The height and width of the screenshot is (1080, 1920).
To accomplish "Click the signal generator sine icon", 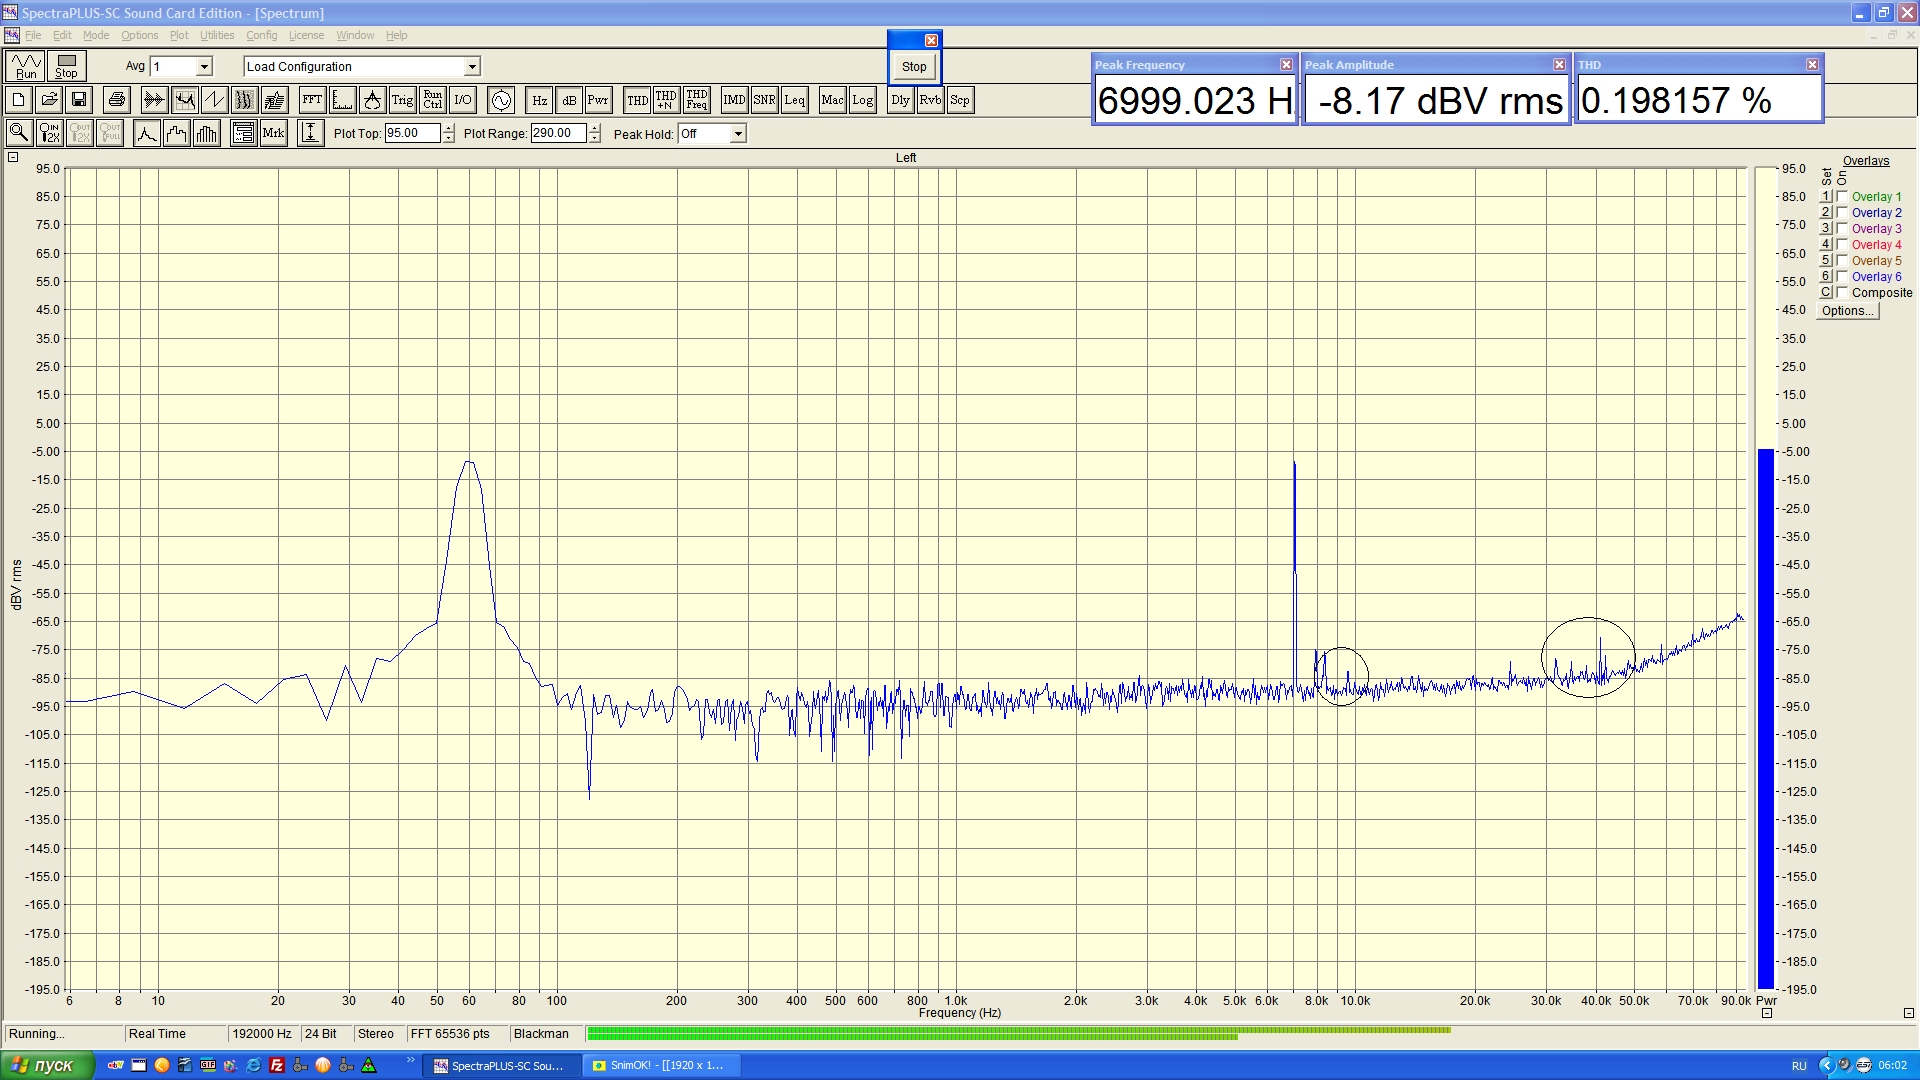I will click(501, 100).
